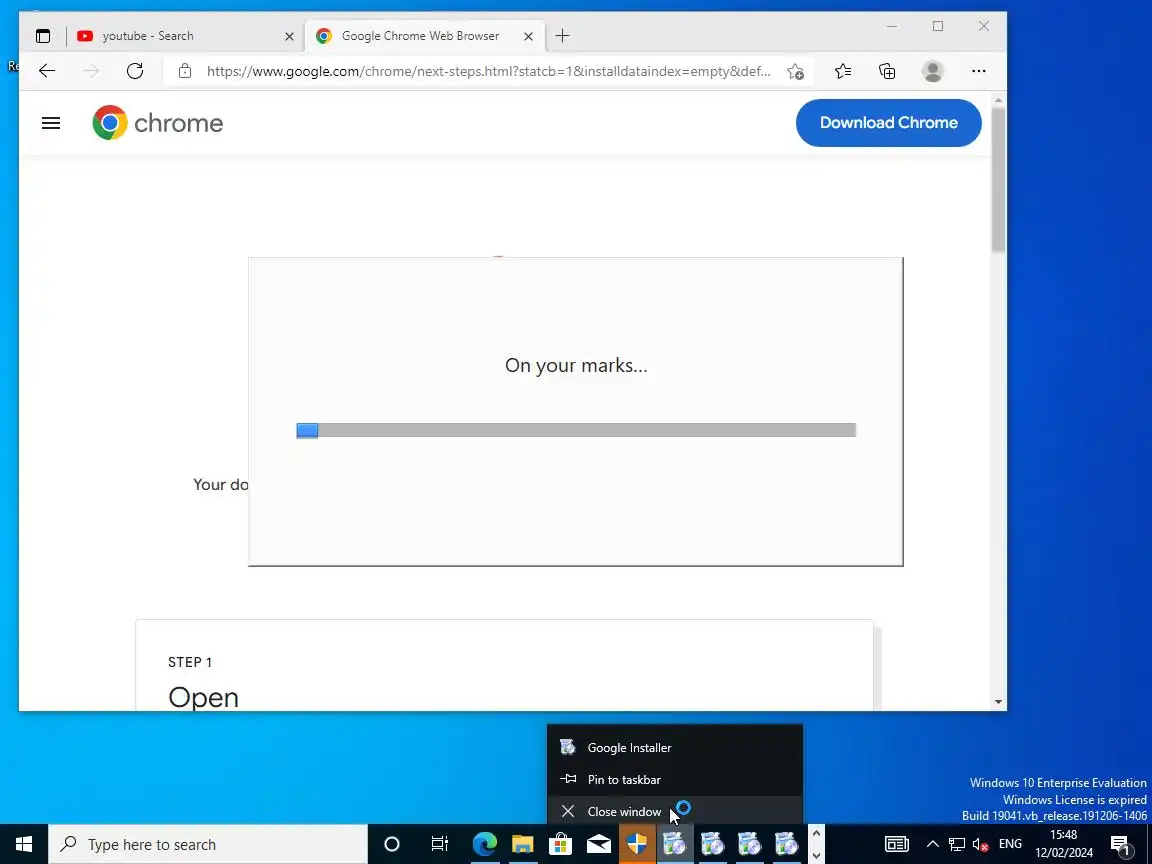
Task: Expand the taskbar overflow arrows
Action: [x=816, y=845]
